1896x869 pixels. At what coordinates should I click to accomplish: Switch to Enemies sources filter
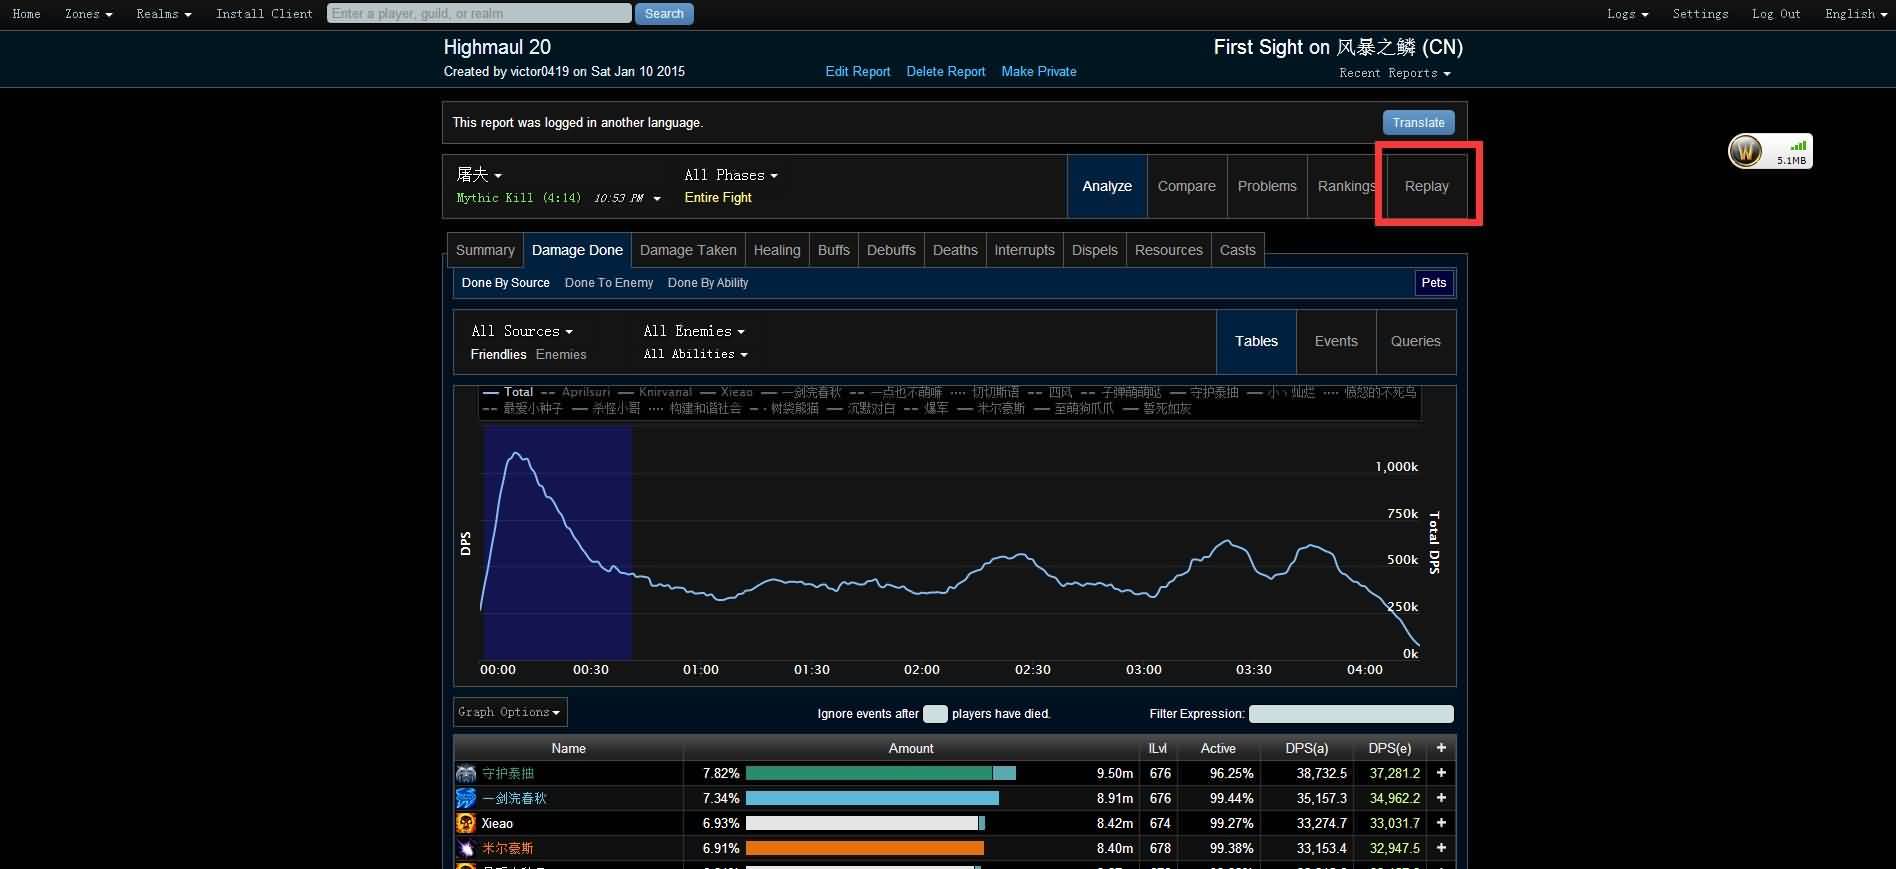[561, 355]
